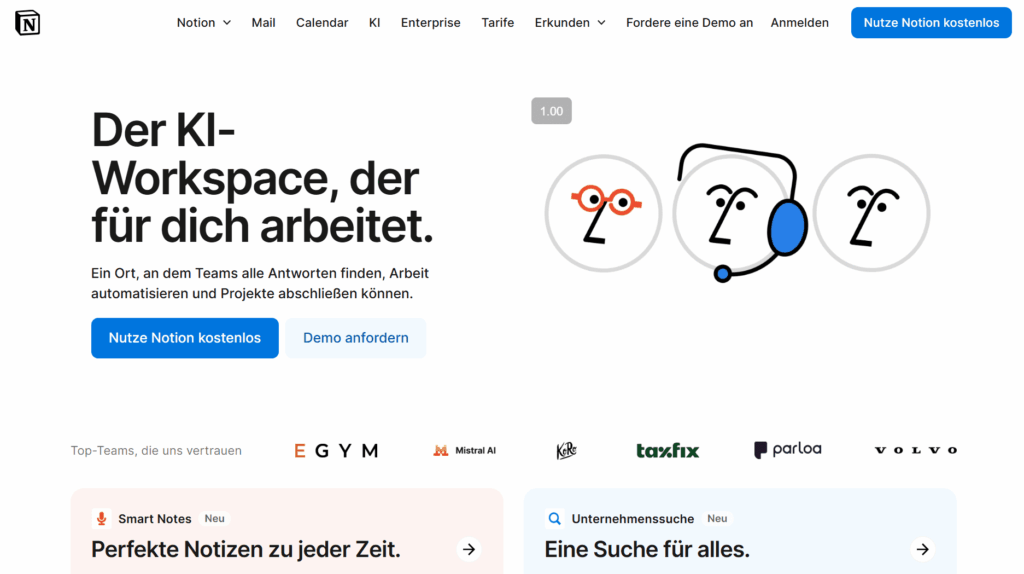The width and height of the screenshot is (1024, 574).
Task: Click the taxfix logo
Action: pos(667,451)
